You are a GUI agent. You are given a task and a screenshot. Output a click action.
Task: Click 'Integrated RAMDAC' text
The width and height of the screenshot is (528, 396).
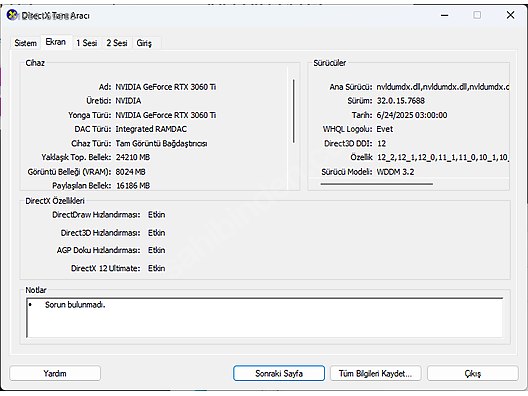click(x=151, y=129)
